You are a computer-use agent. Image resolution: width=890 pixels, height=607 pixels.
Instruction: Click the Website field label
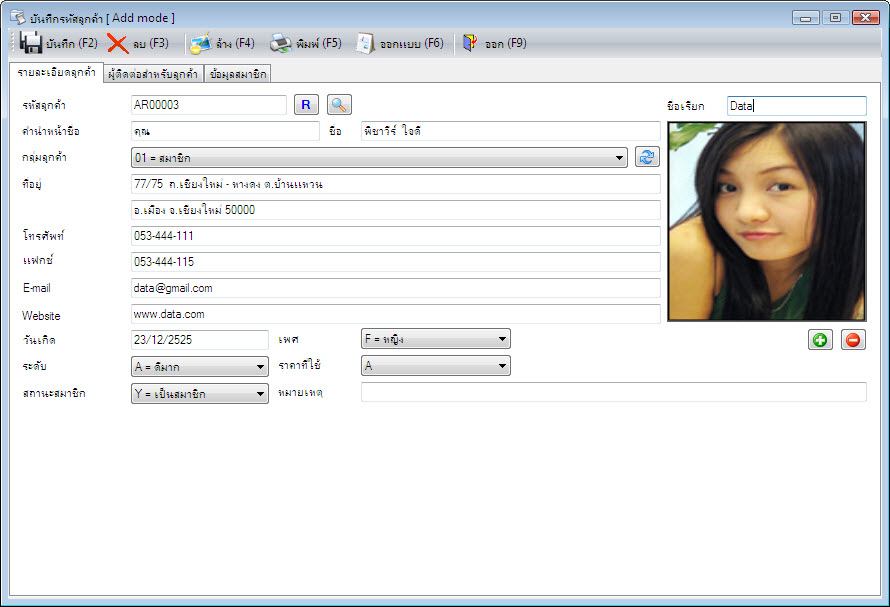pos(41,316)
